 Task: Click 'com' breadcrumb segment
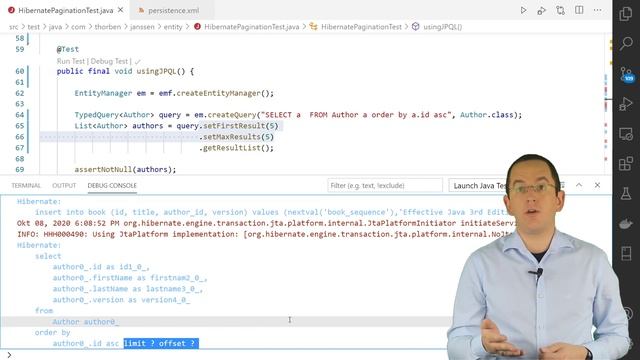pyautogui.click(x=78, y=27)
